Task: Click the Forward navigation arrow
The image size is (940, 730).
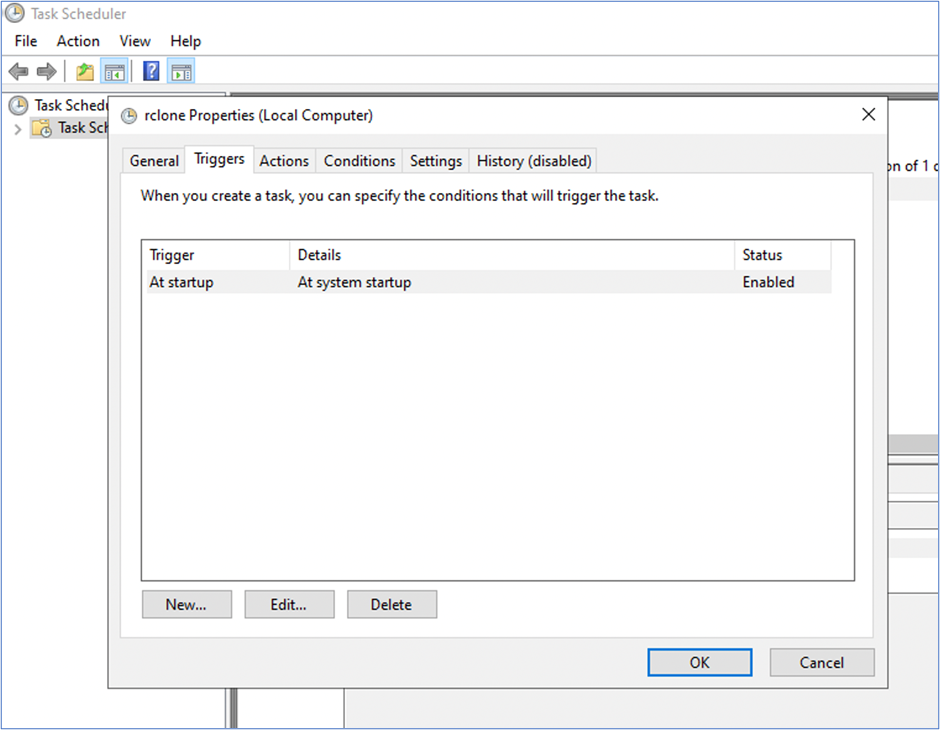Action: click(45, 71)
